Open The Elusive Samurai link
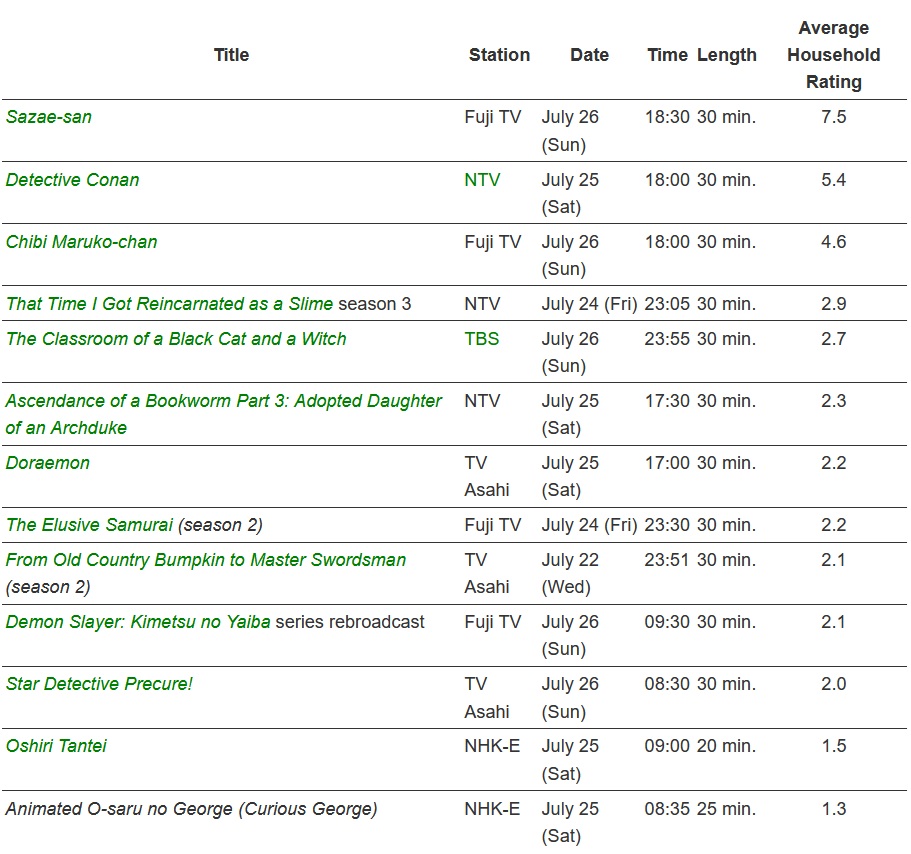Viewport: 911px width, 854px height. 89,525
